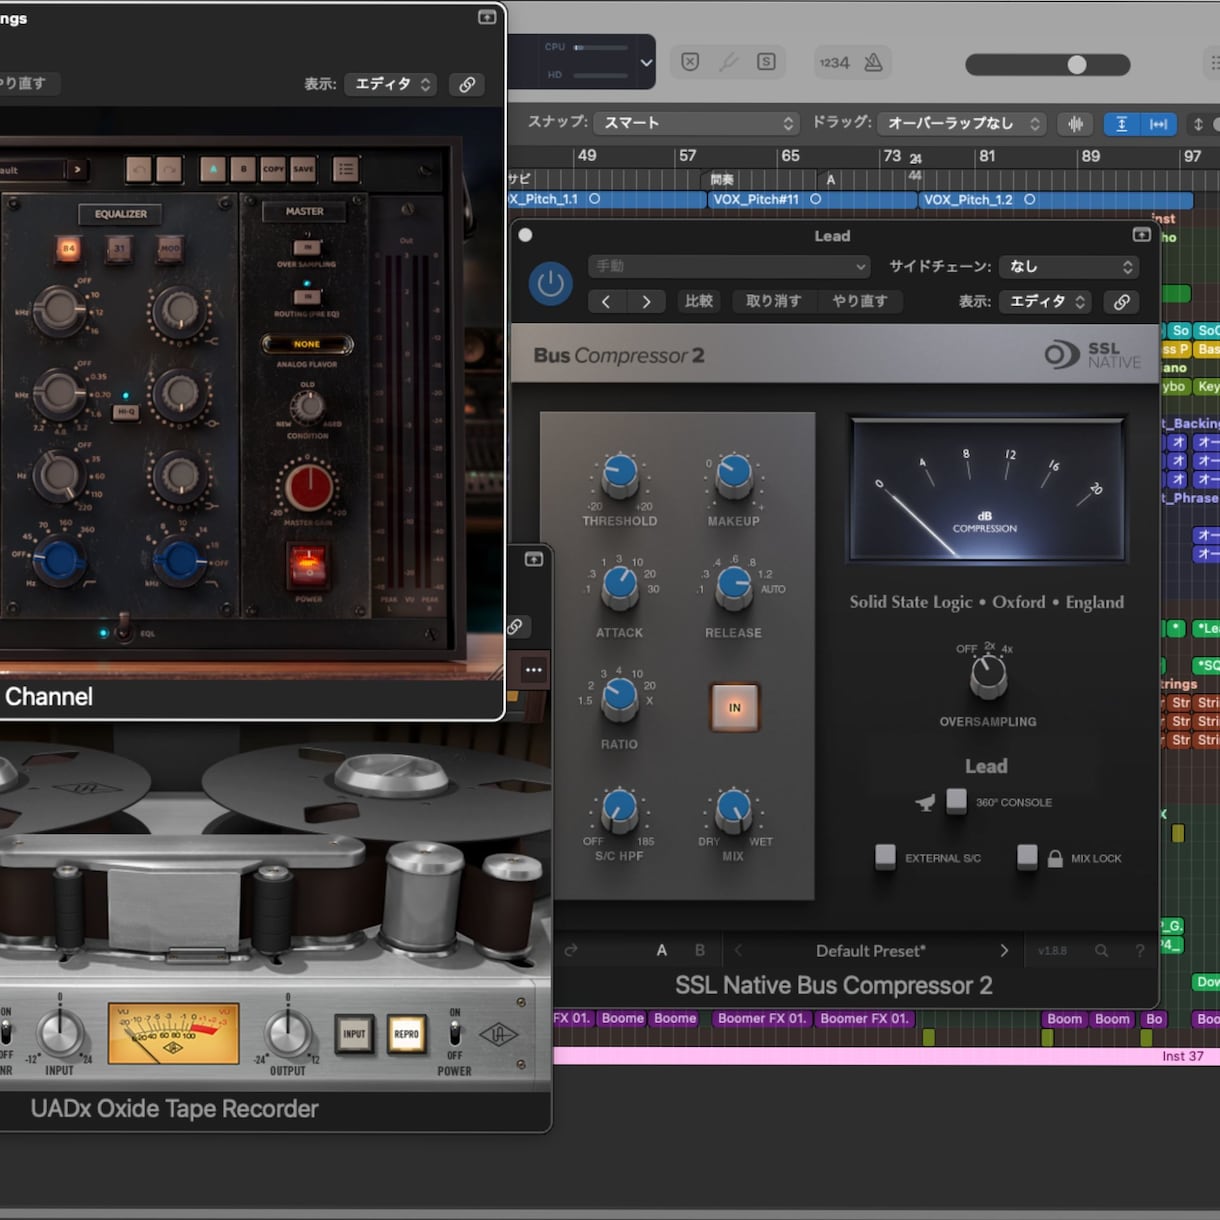1220x1220 pixels.
Task: Click the link icon in the channel strip plugin header
Action: pos(467,85)
